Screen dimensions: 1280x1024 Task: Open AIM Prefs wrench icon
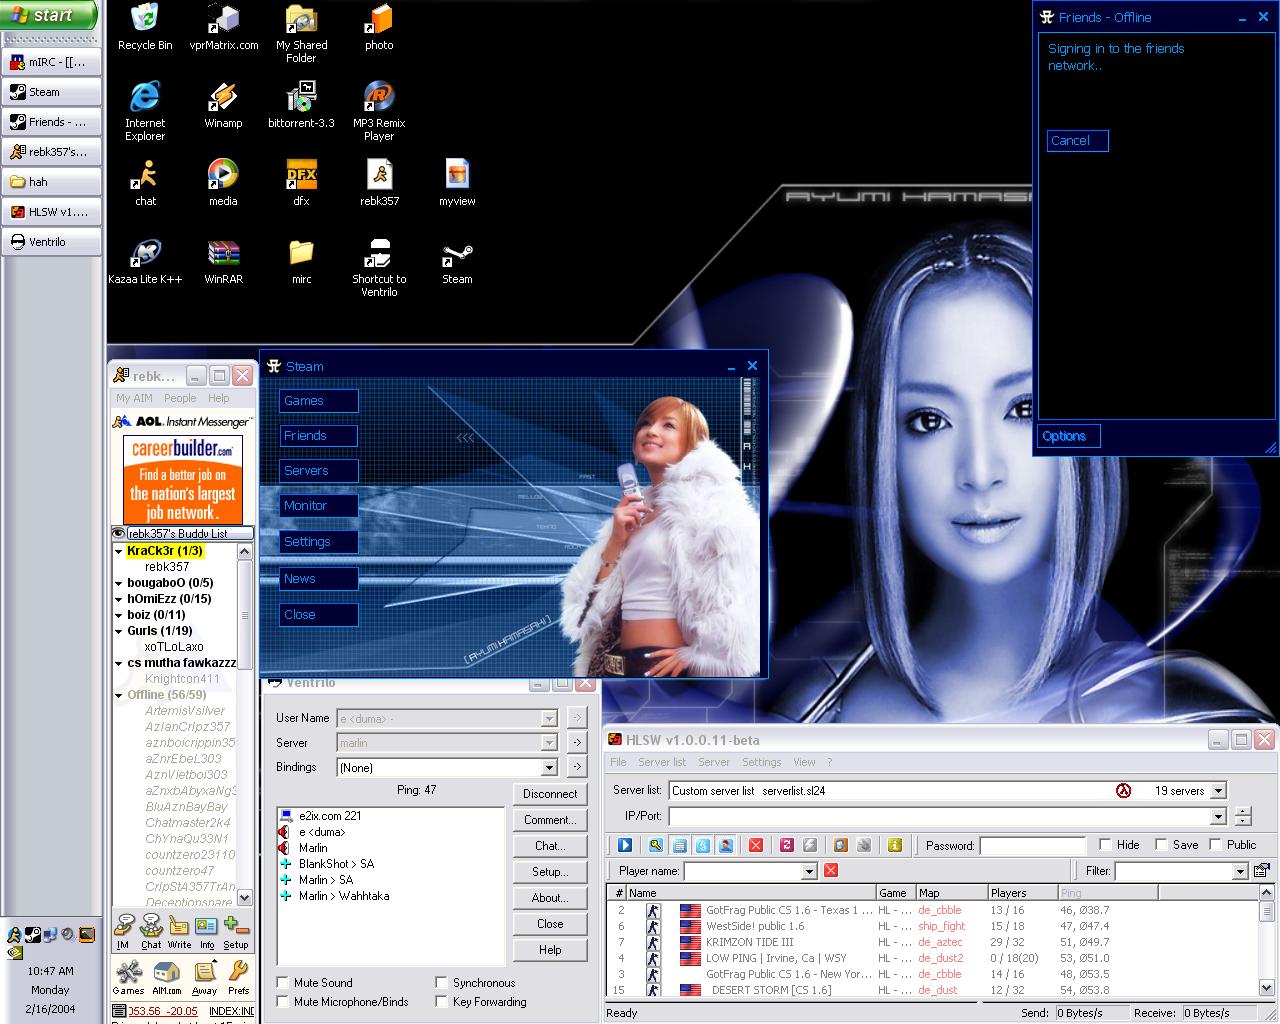coord(238,977)
